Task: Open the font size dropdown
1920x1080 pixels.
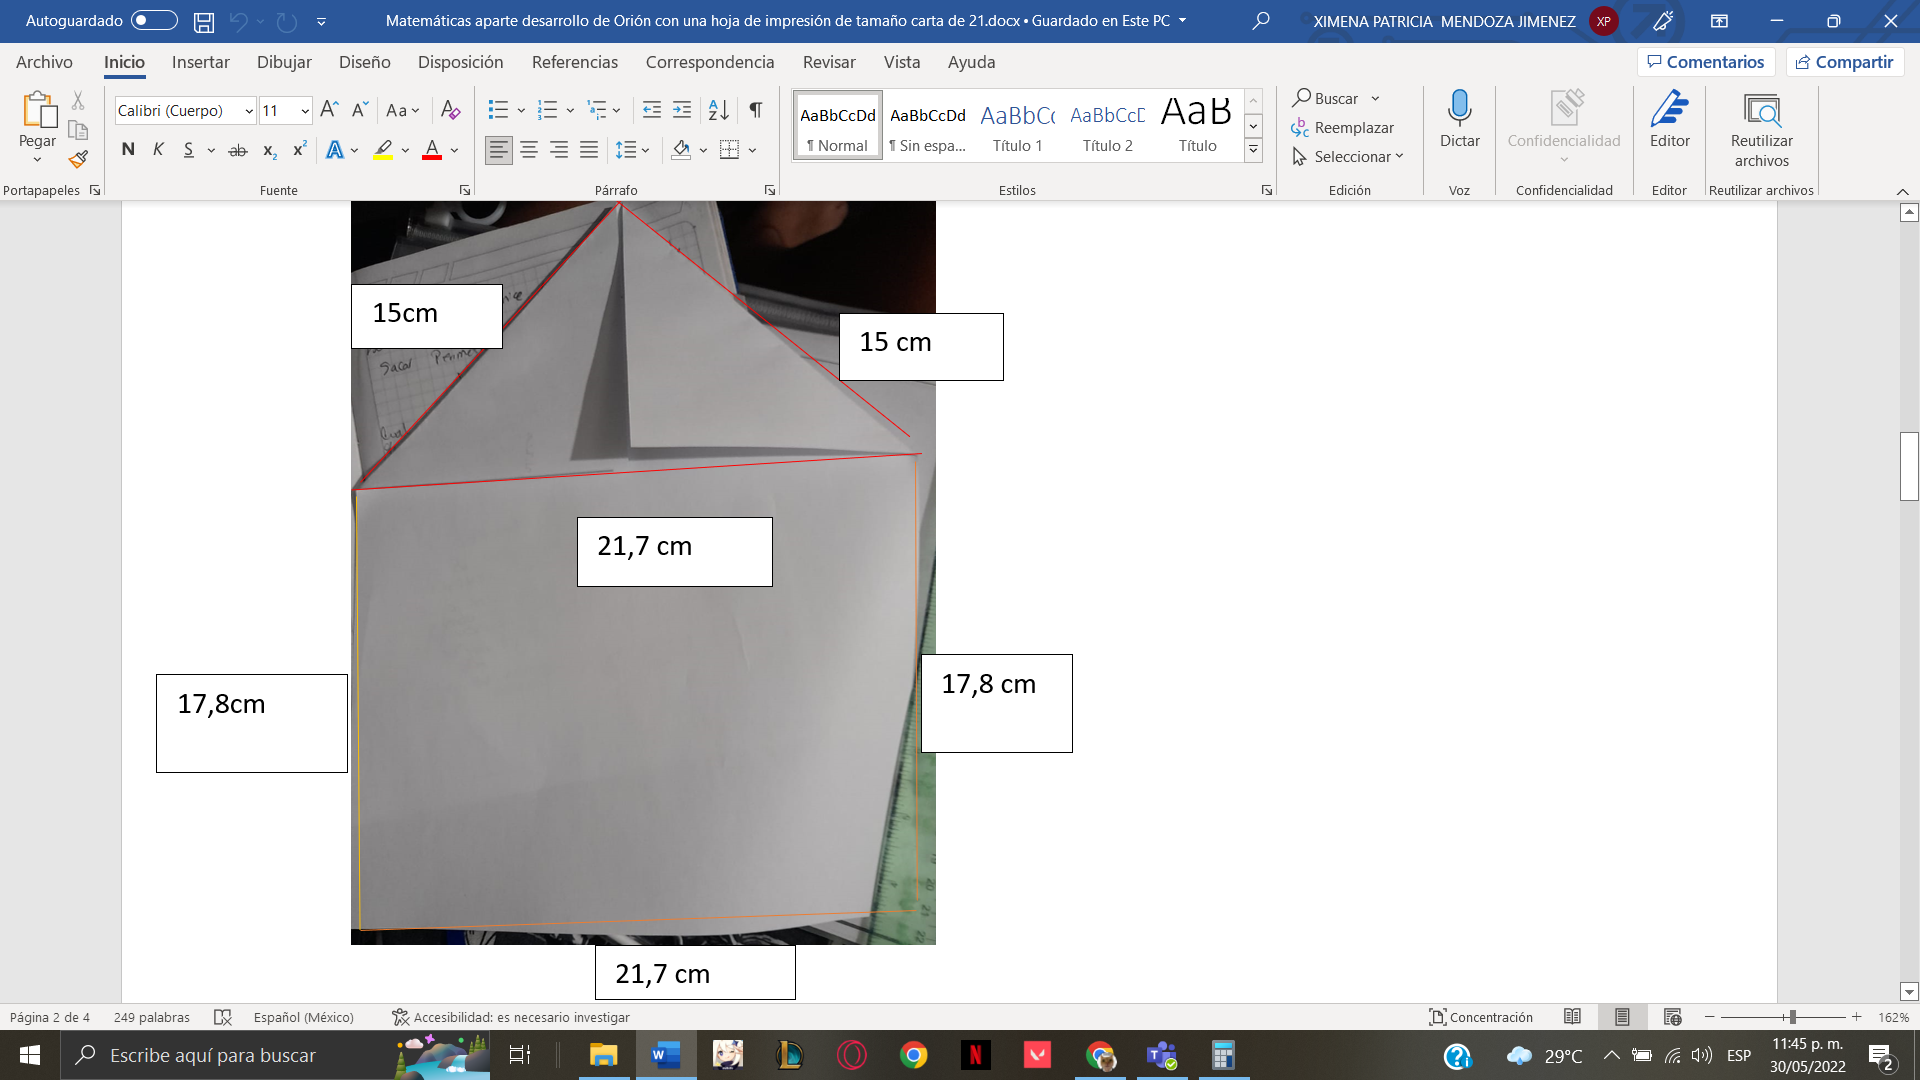Action: tap(303, 110)
